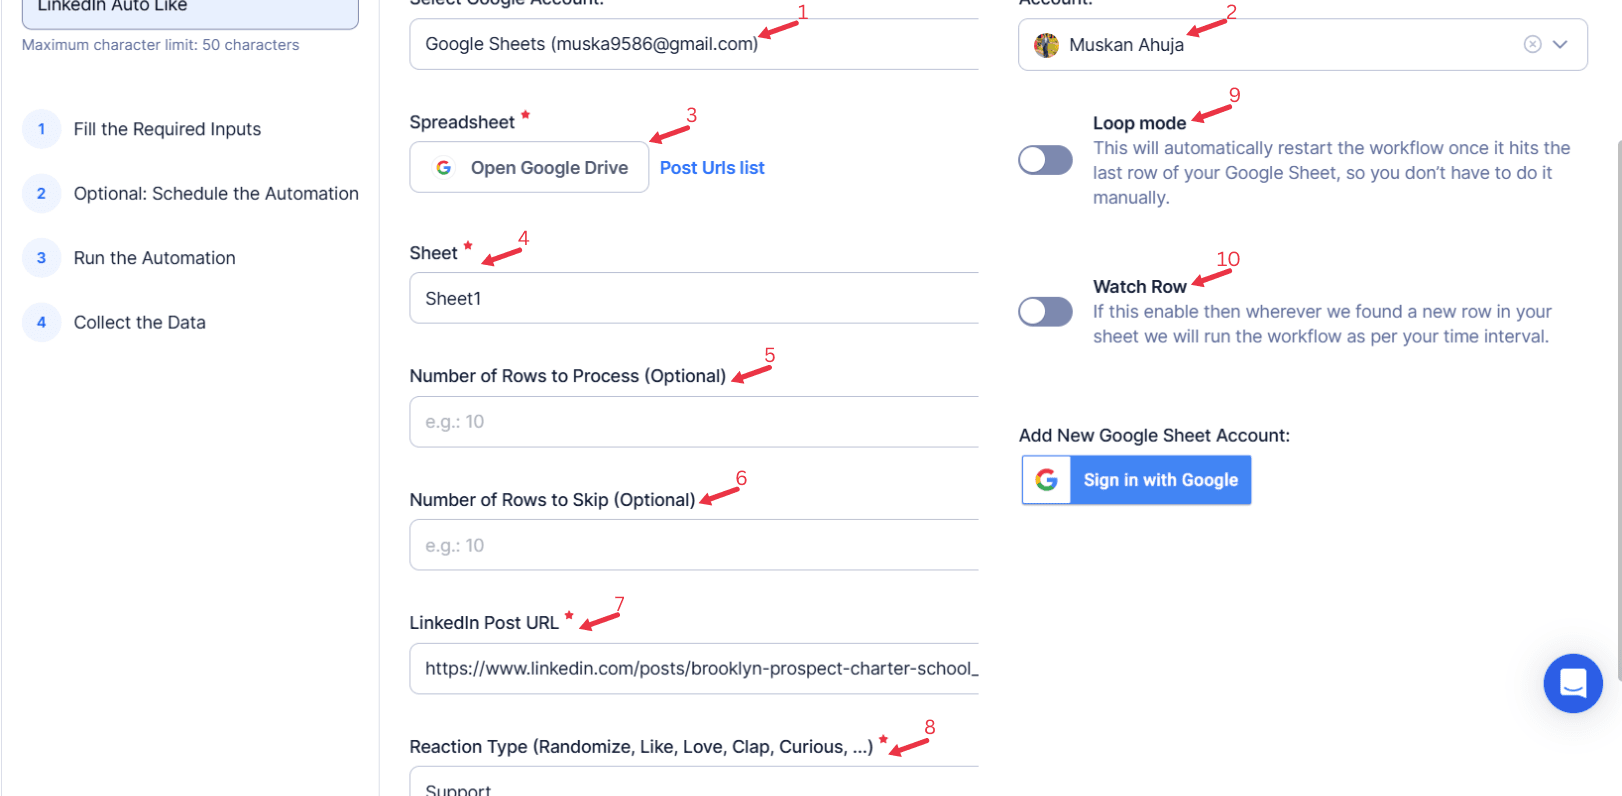Open the Google Sheets account selector
Viewport: 1622px width, 796px height.
pos(694,44)
